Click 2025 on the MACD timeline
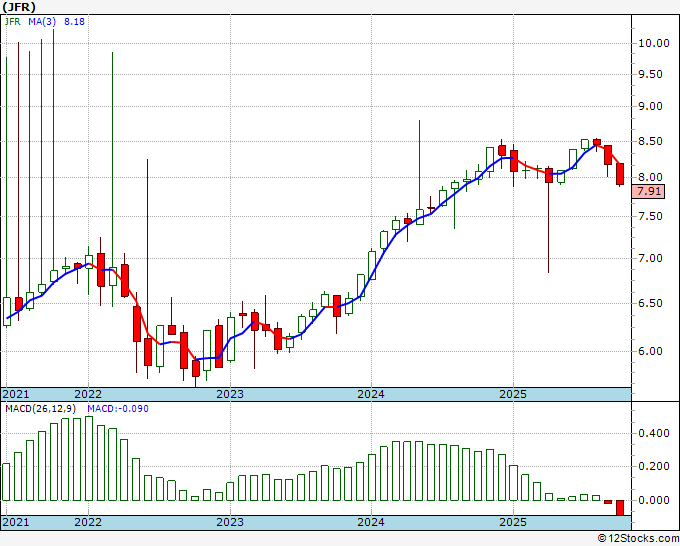 click(x=513, y=522)
